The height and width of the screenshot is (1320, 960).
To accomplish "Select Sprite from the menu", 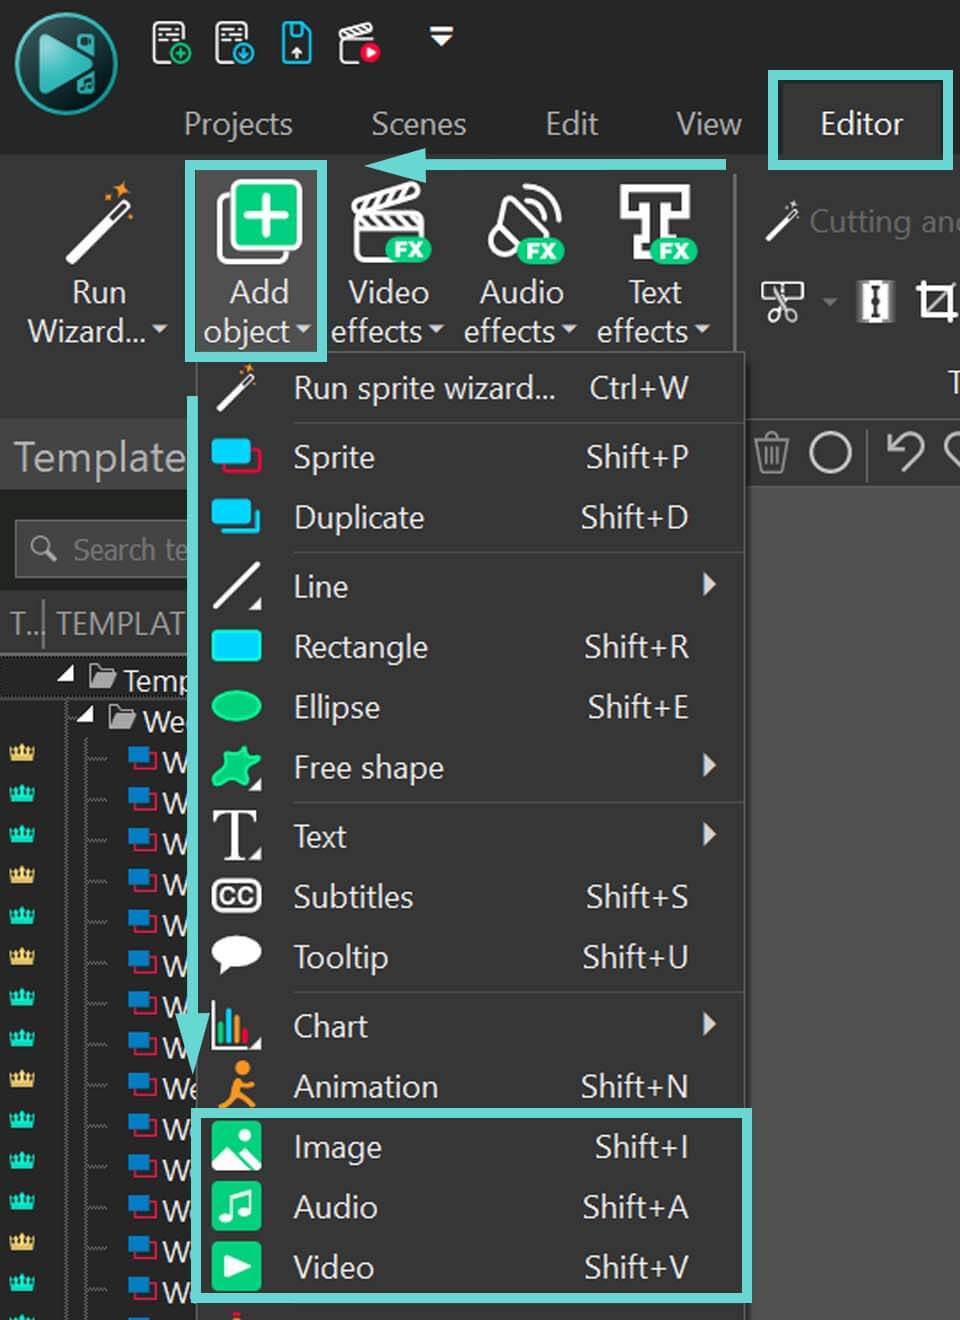I will [x=333, y=457].
